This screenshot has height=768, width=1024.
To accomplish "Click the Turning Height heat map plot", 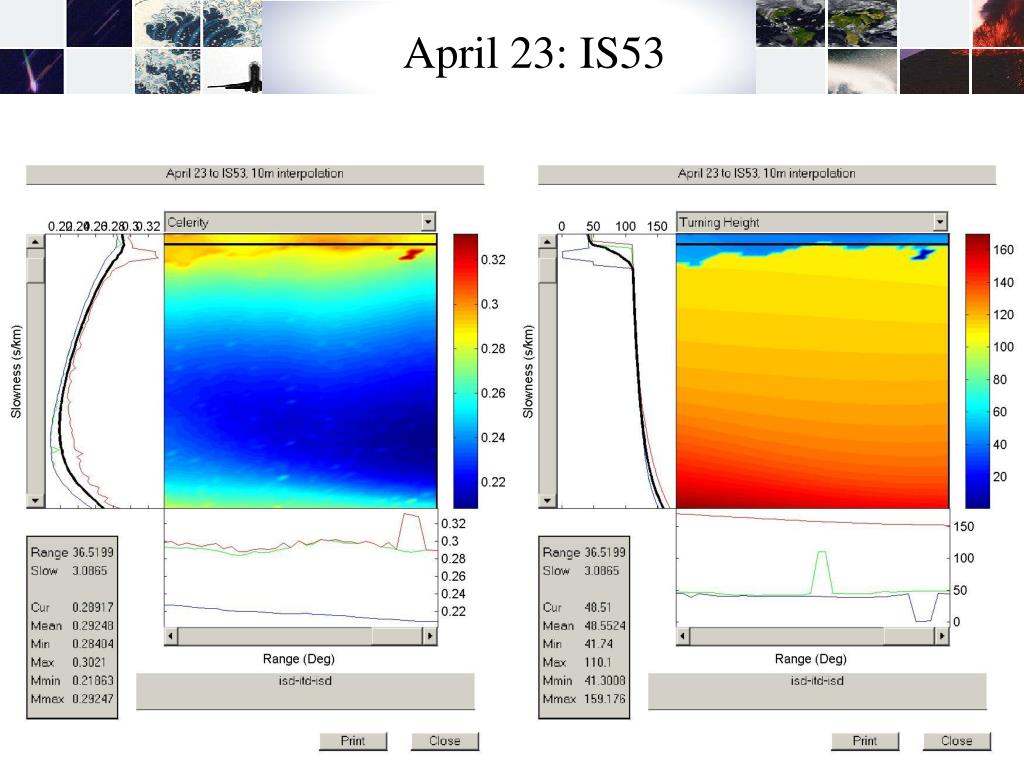I will point(812,371).
